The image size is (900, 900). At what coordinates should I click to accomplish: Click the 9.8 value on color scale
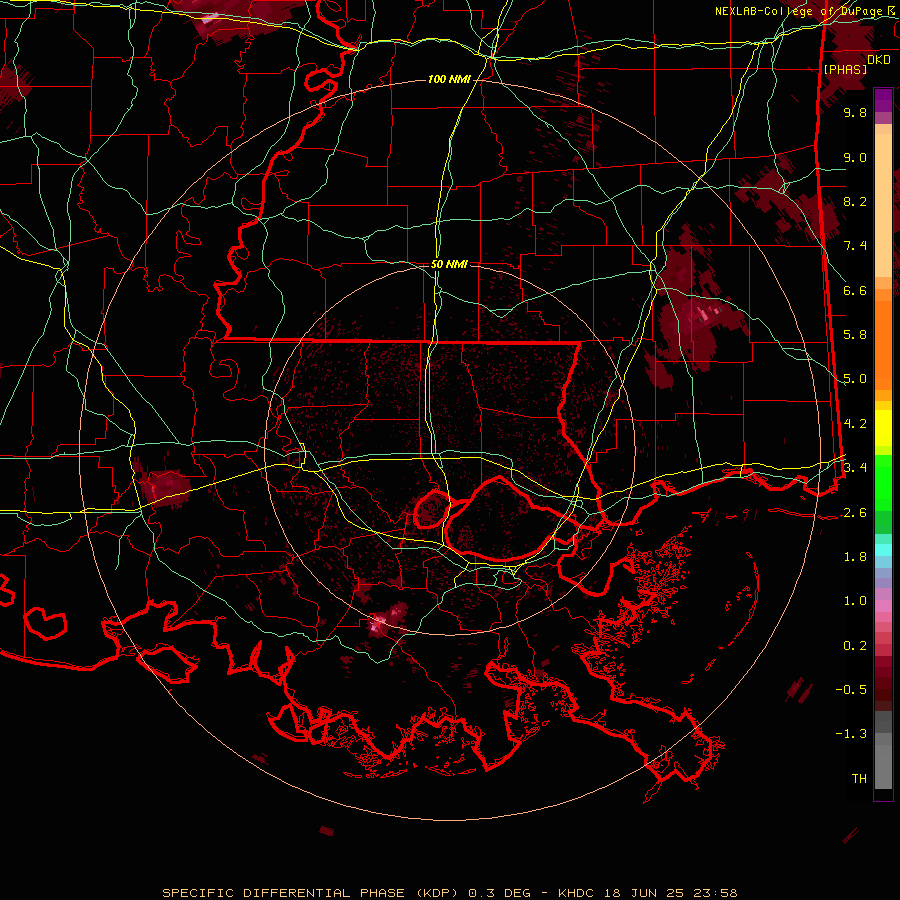[x=855, y=112]
